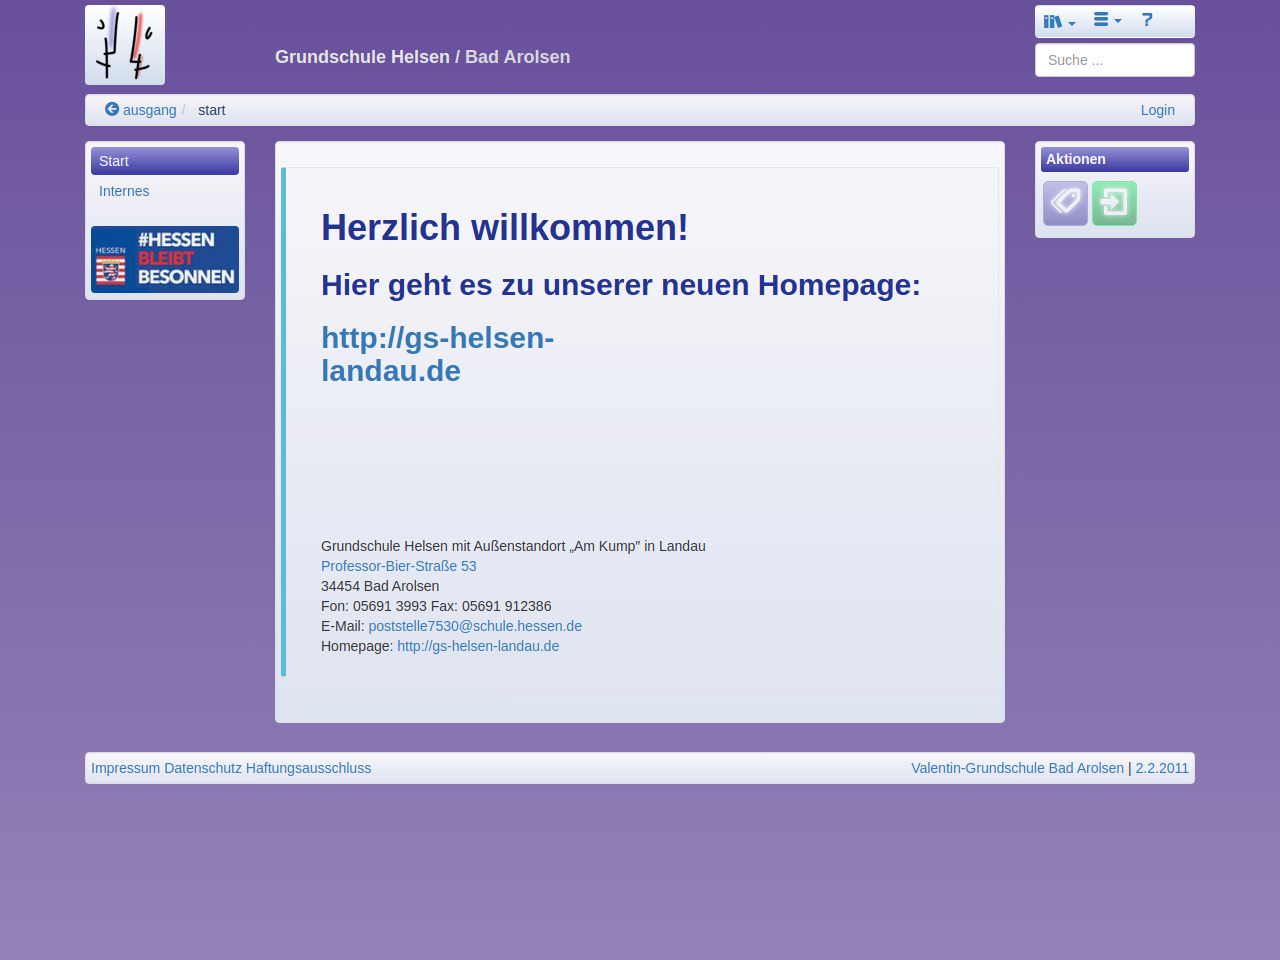Click the Professor-Bier-Straße 53 address link

click(398, 566)
